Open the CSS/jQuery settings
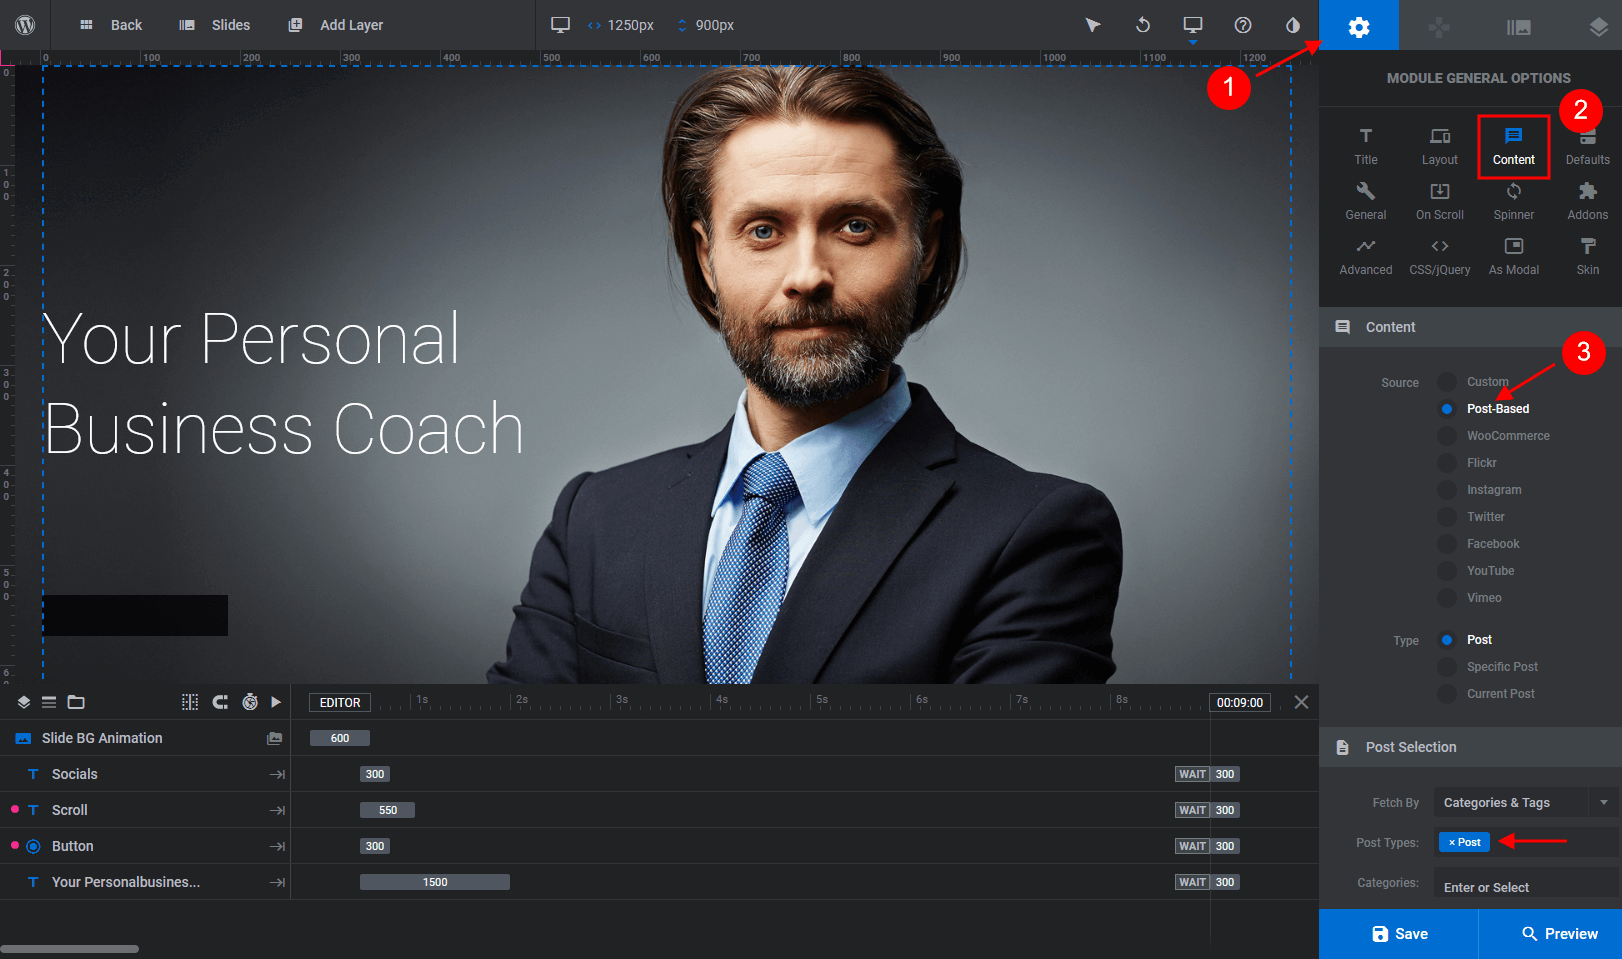Image resolution: width=1622 pixels, height=959 pixels. click(1440, 256)
